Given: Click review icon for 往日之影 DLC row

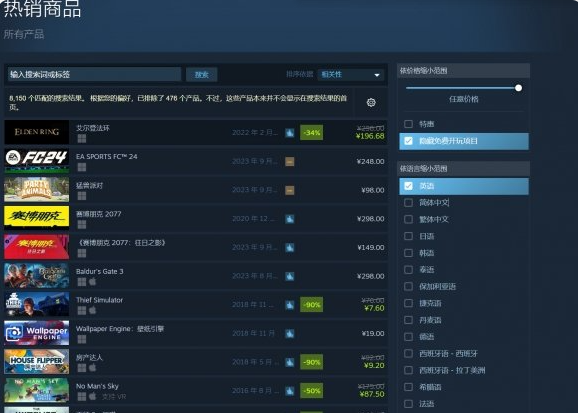Looking at the screenshot, I should 290,247.
